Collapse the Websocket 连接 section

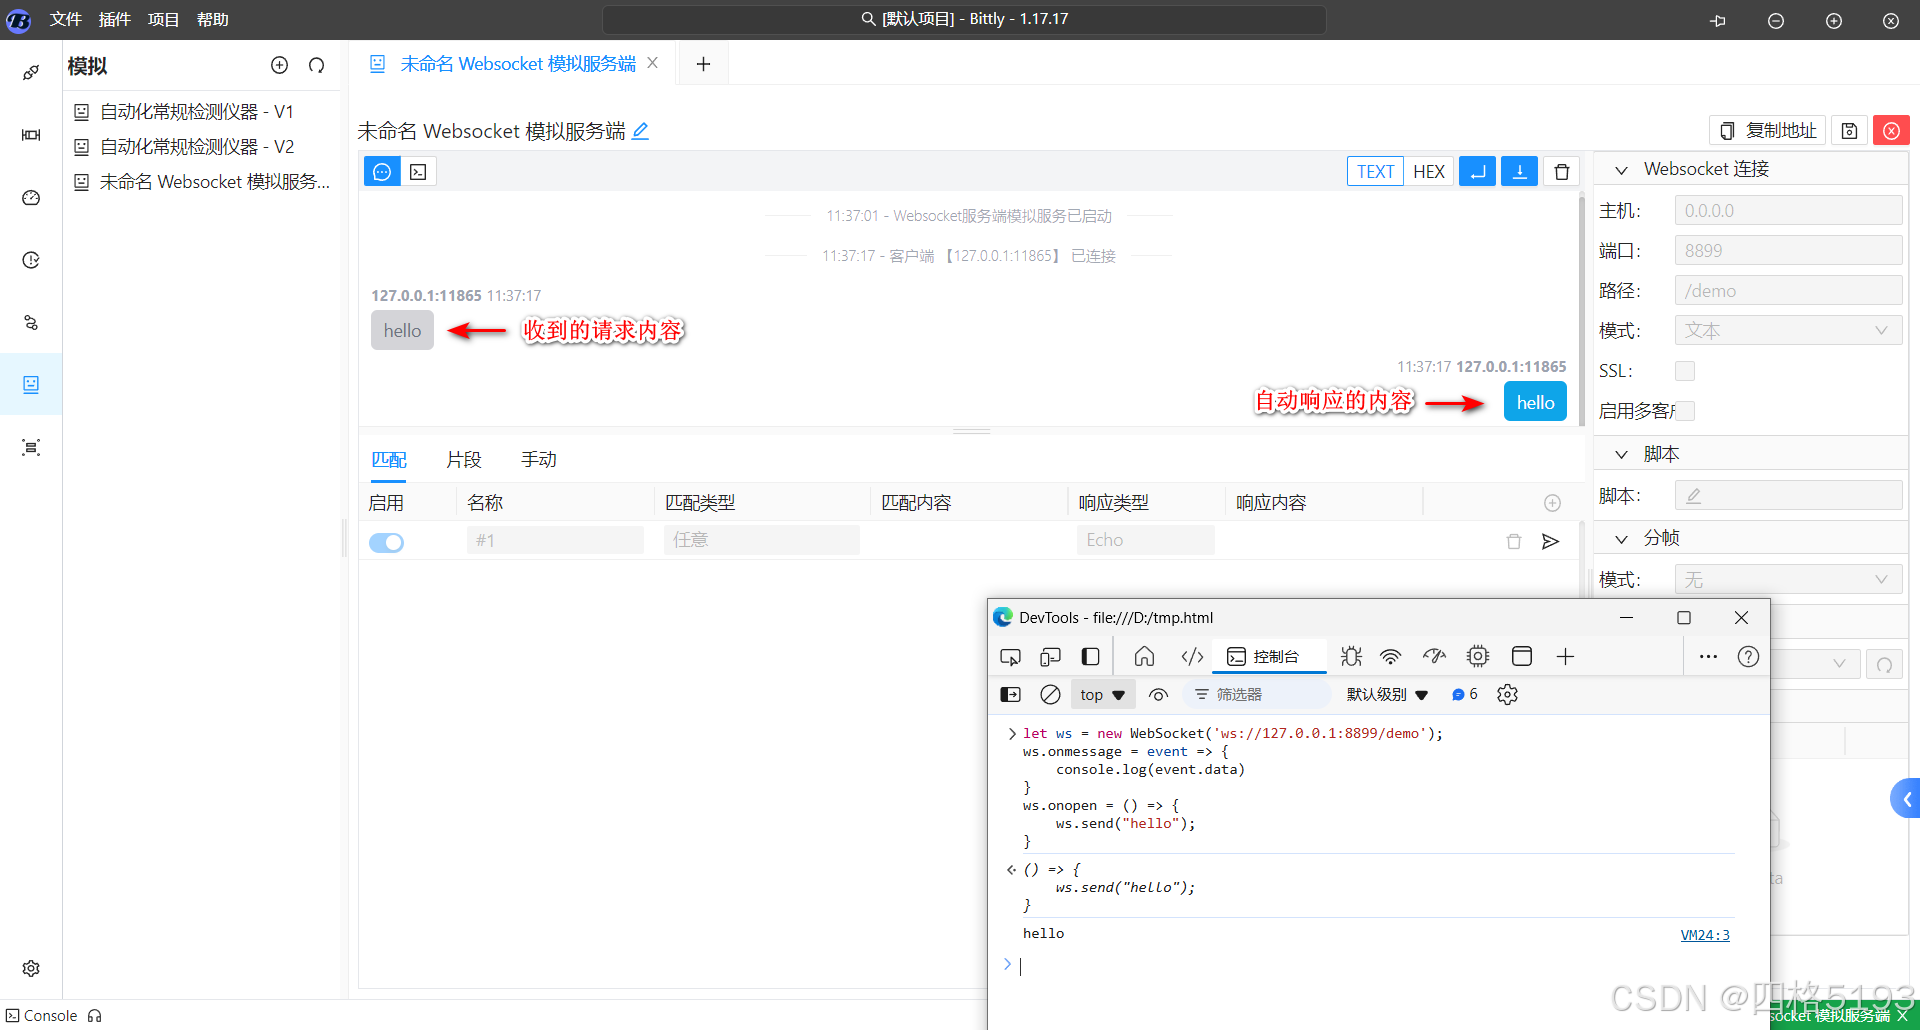click(x=1621, y=170)
